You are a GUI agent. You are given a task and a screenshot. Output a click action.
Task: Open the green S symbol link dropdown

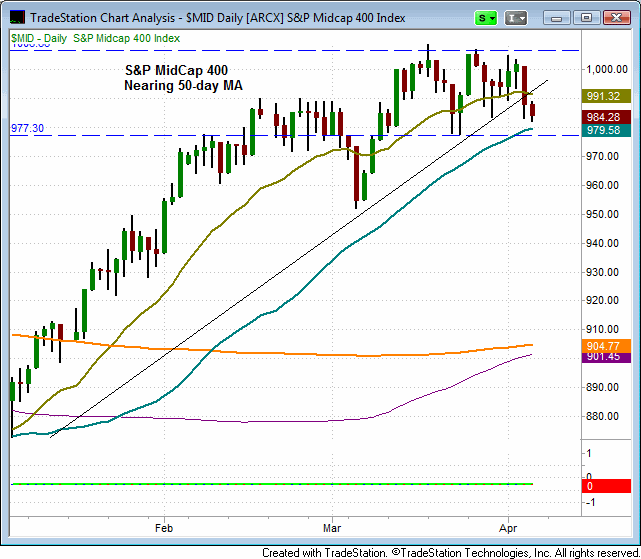[x=488, y=18]
